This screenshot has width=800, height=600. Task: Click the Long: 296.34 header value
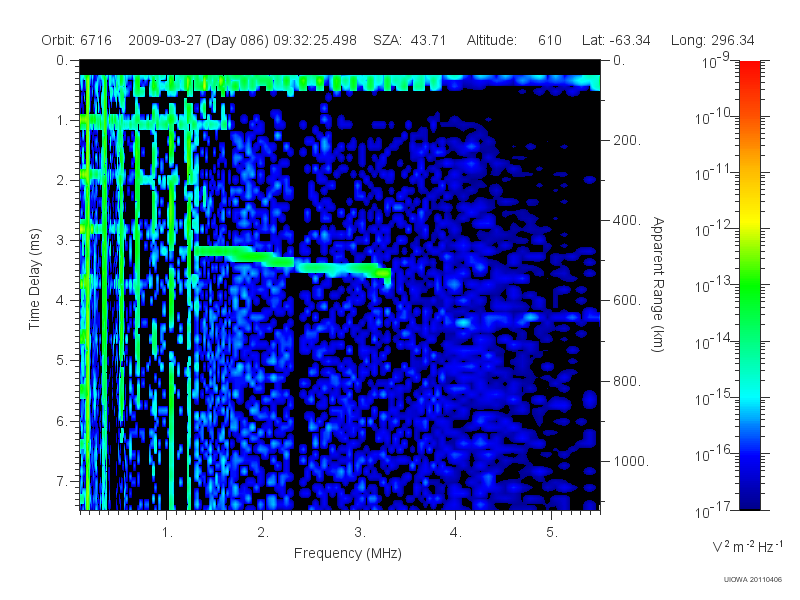point(712,40)
